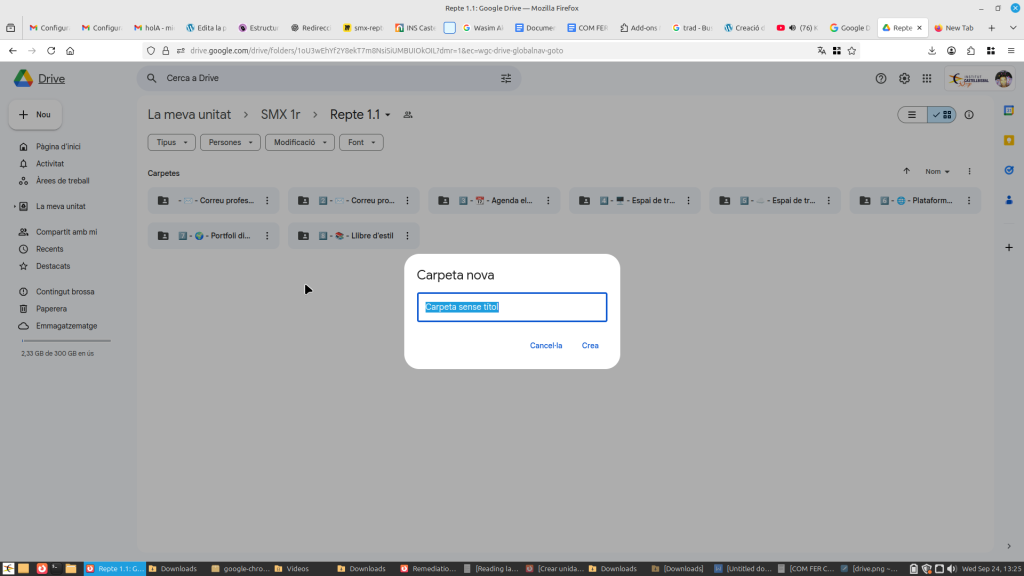
Task: Open more options for Llibre d'estil folder
Action: point(408,236)
